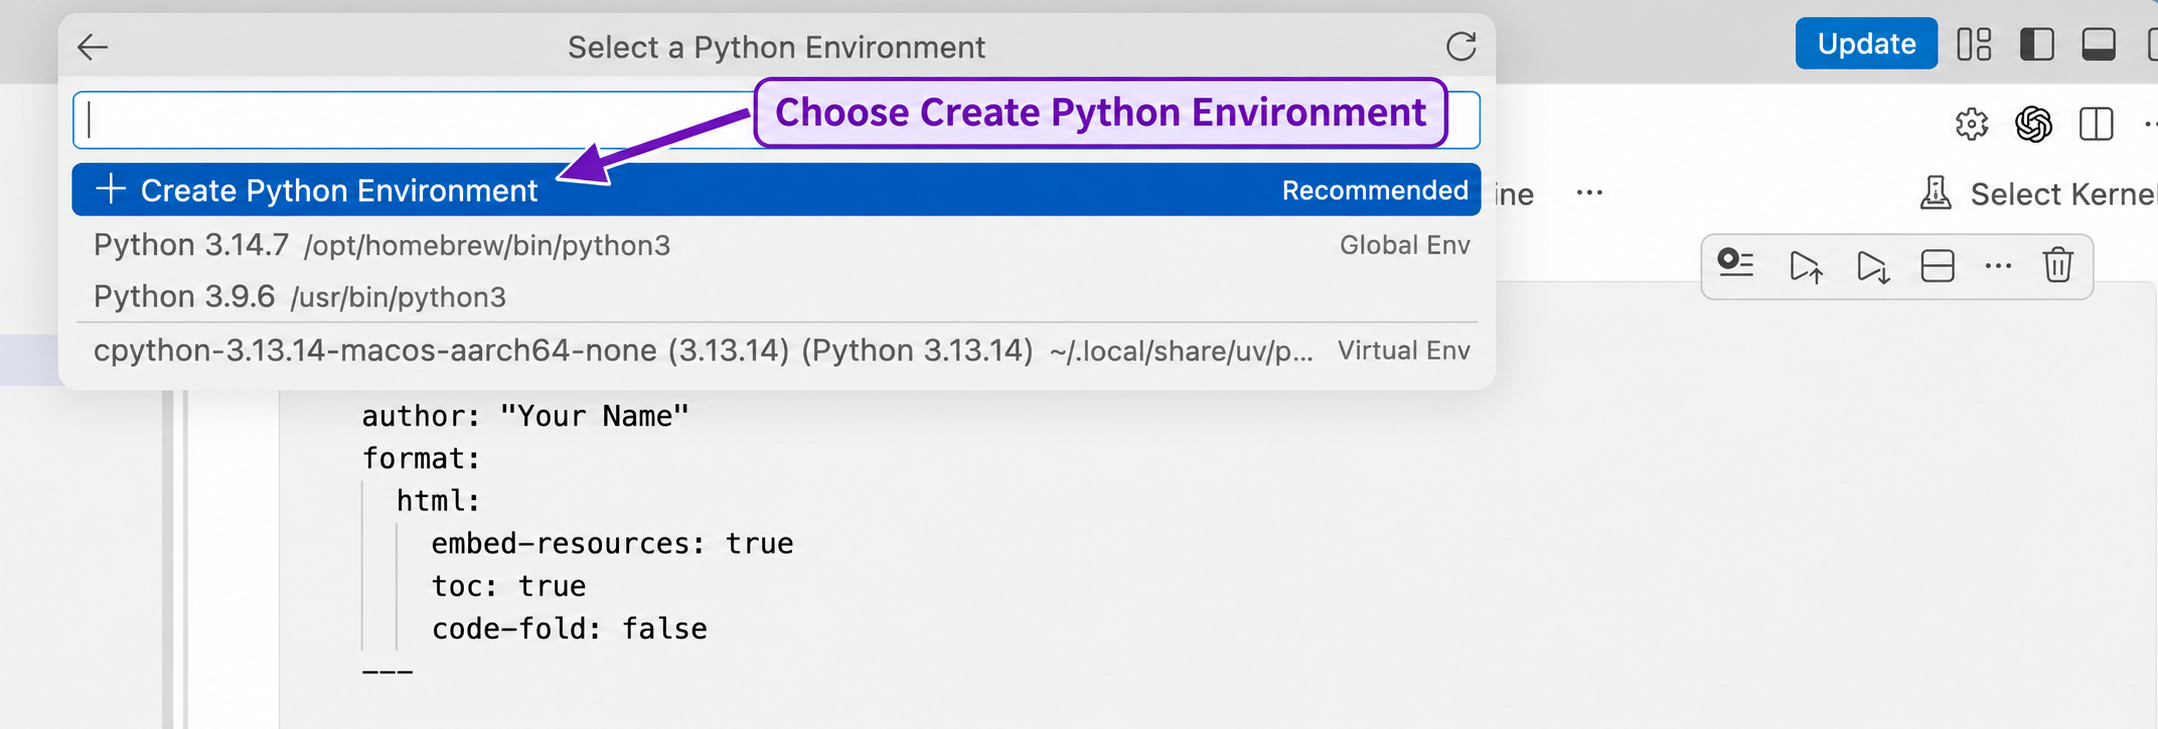This screenshot has width=2158, height=729.
Task: Click the author "Your Name" line
Action: pos(525,416)
